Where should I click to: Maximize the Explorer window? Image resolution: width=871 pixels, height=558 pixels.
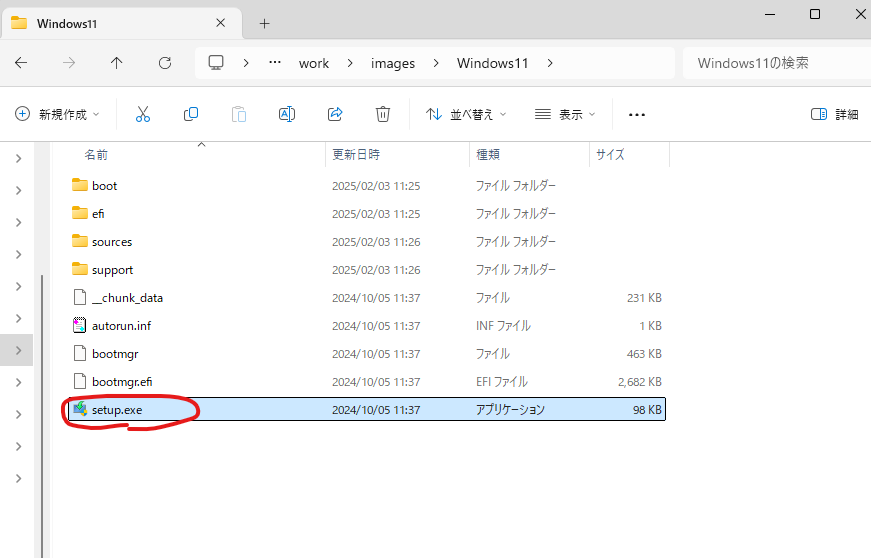pos(815,14)
